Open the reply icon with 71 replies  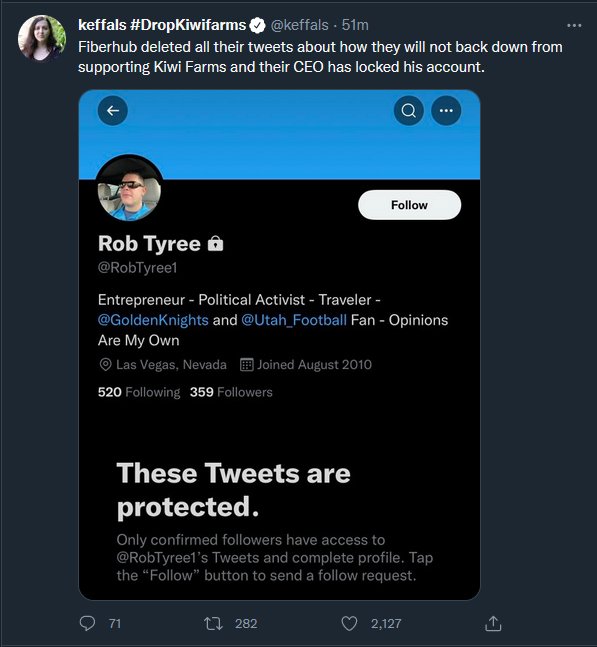[x=87, y=623]
